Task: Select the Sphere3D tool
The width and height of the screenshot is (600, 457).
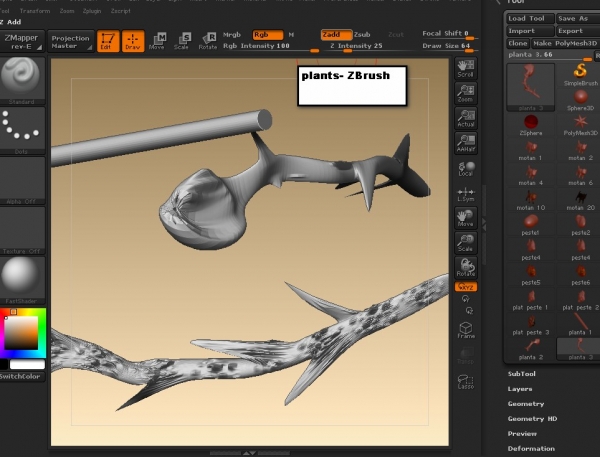Action: click(580, 100)
